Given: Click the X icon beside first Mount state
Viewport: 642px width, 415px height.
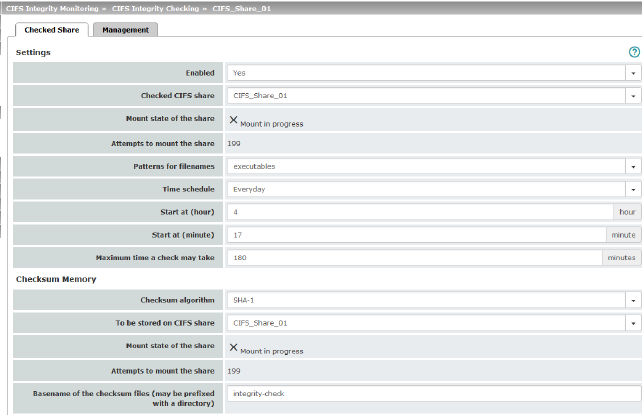Looking at the screenshot, I should point(234,119).
